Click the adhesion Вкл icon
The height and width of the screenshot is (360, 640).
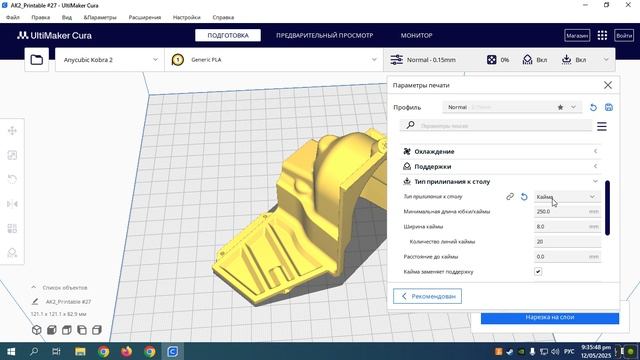pos(566,60)
